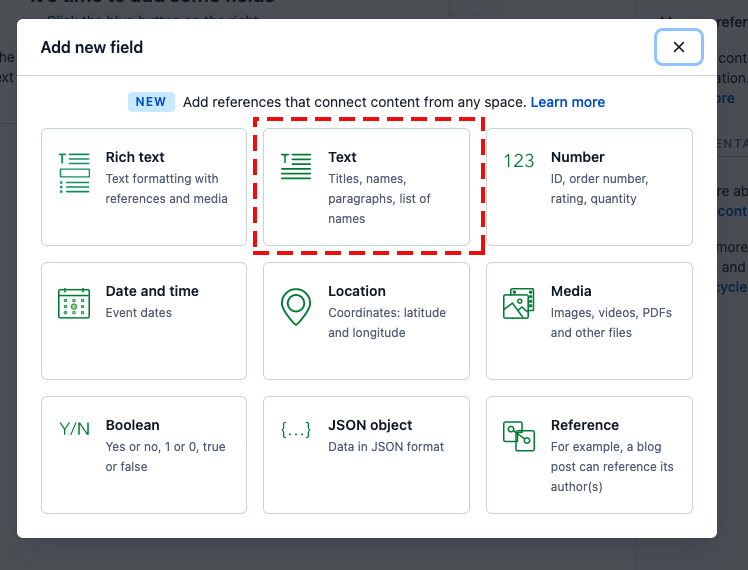The height and width of the screenshot is (570, 748).
Task: Click the Text field lines icon
Action: click(296, 166)
